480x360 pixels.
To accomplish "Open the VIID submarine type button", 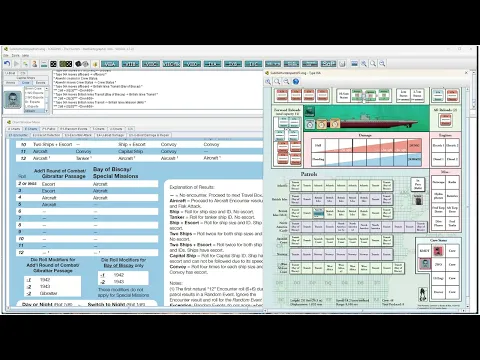I will 192,64.
